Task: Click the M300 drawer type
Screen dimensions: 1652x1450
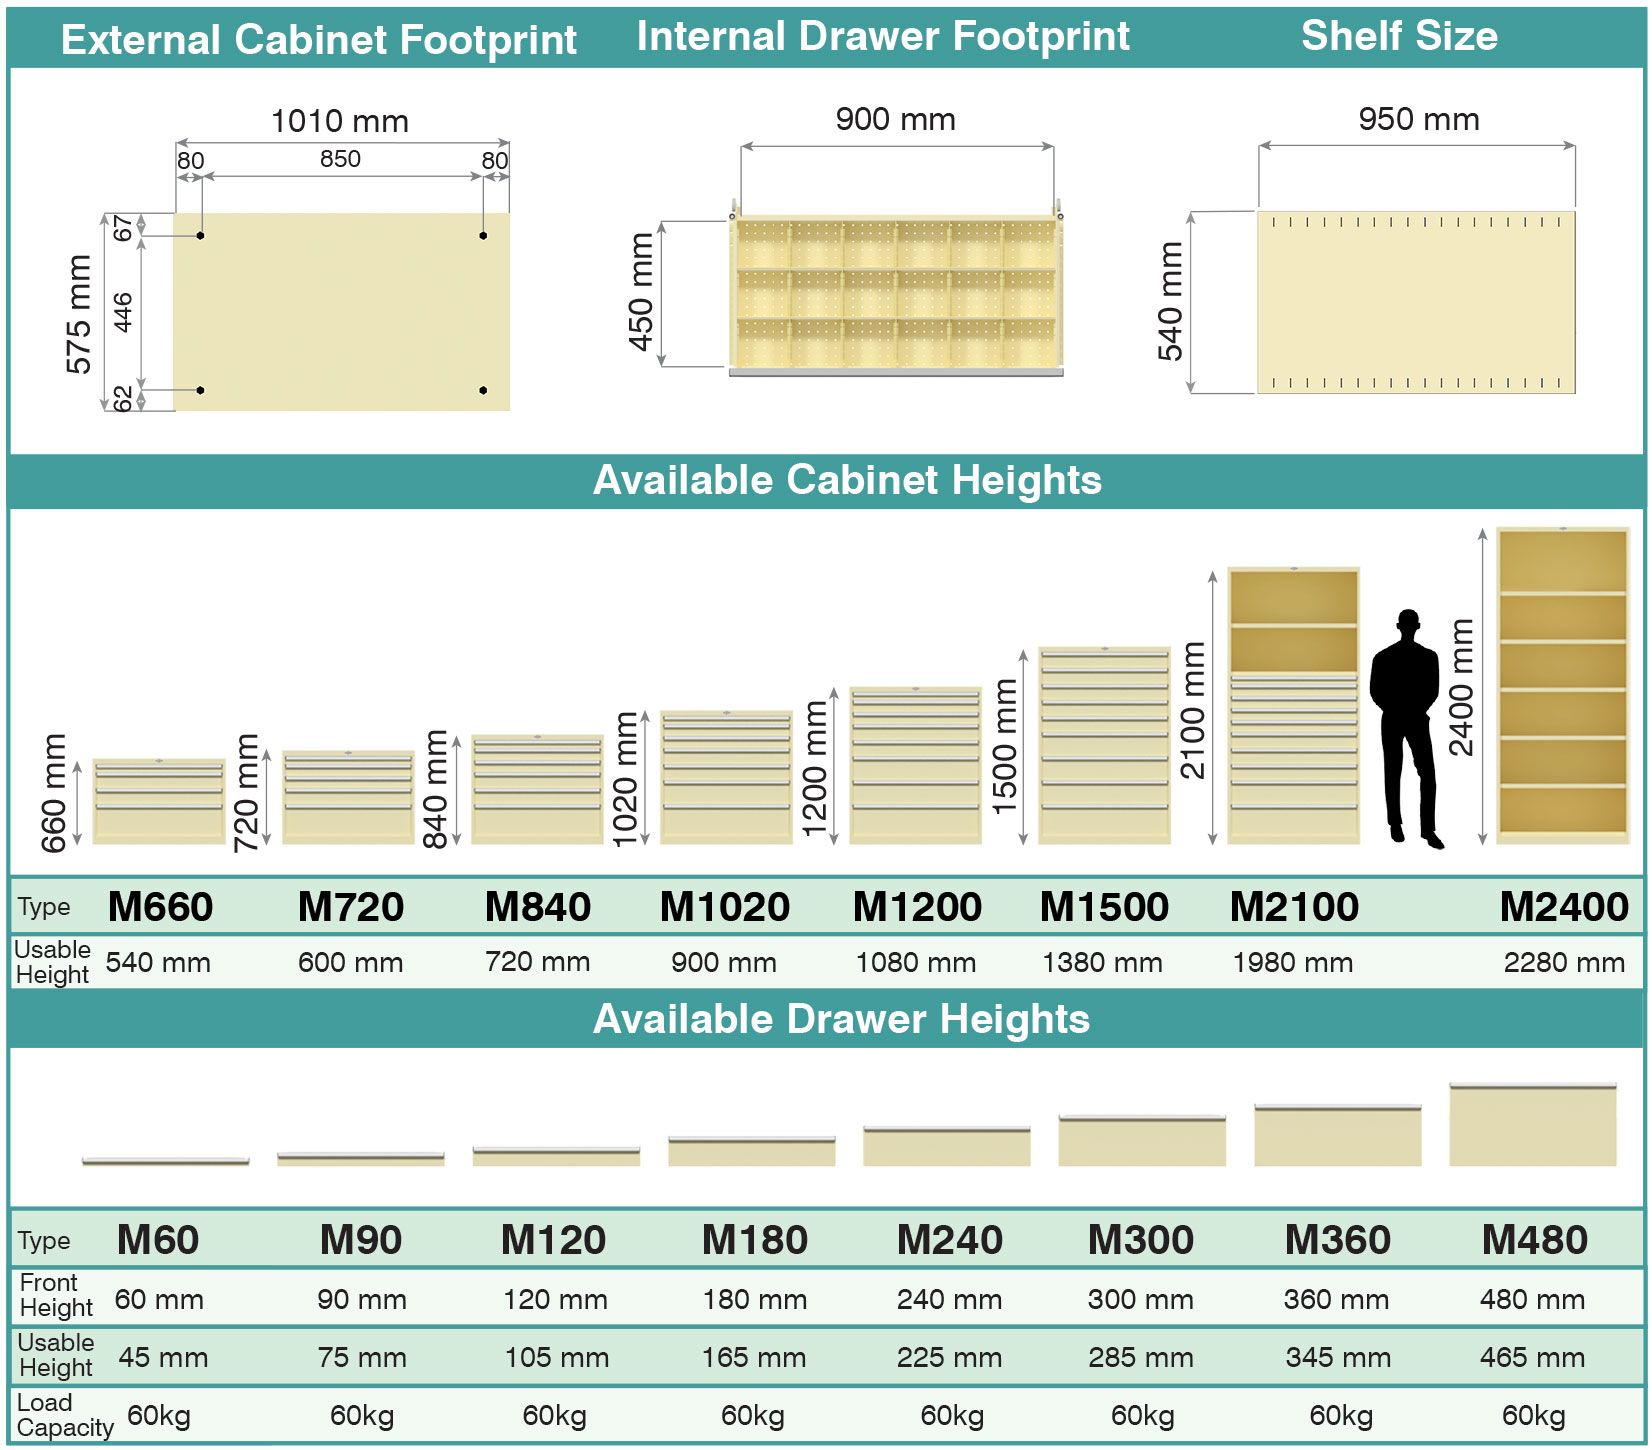Action: pyautogui.click(x=1141, y=1240)
